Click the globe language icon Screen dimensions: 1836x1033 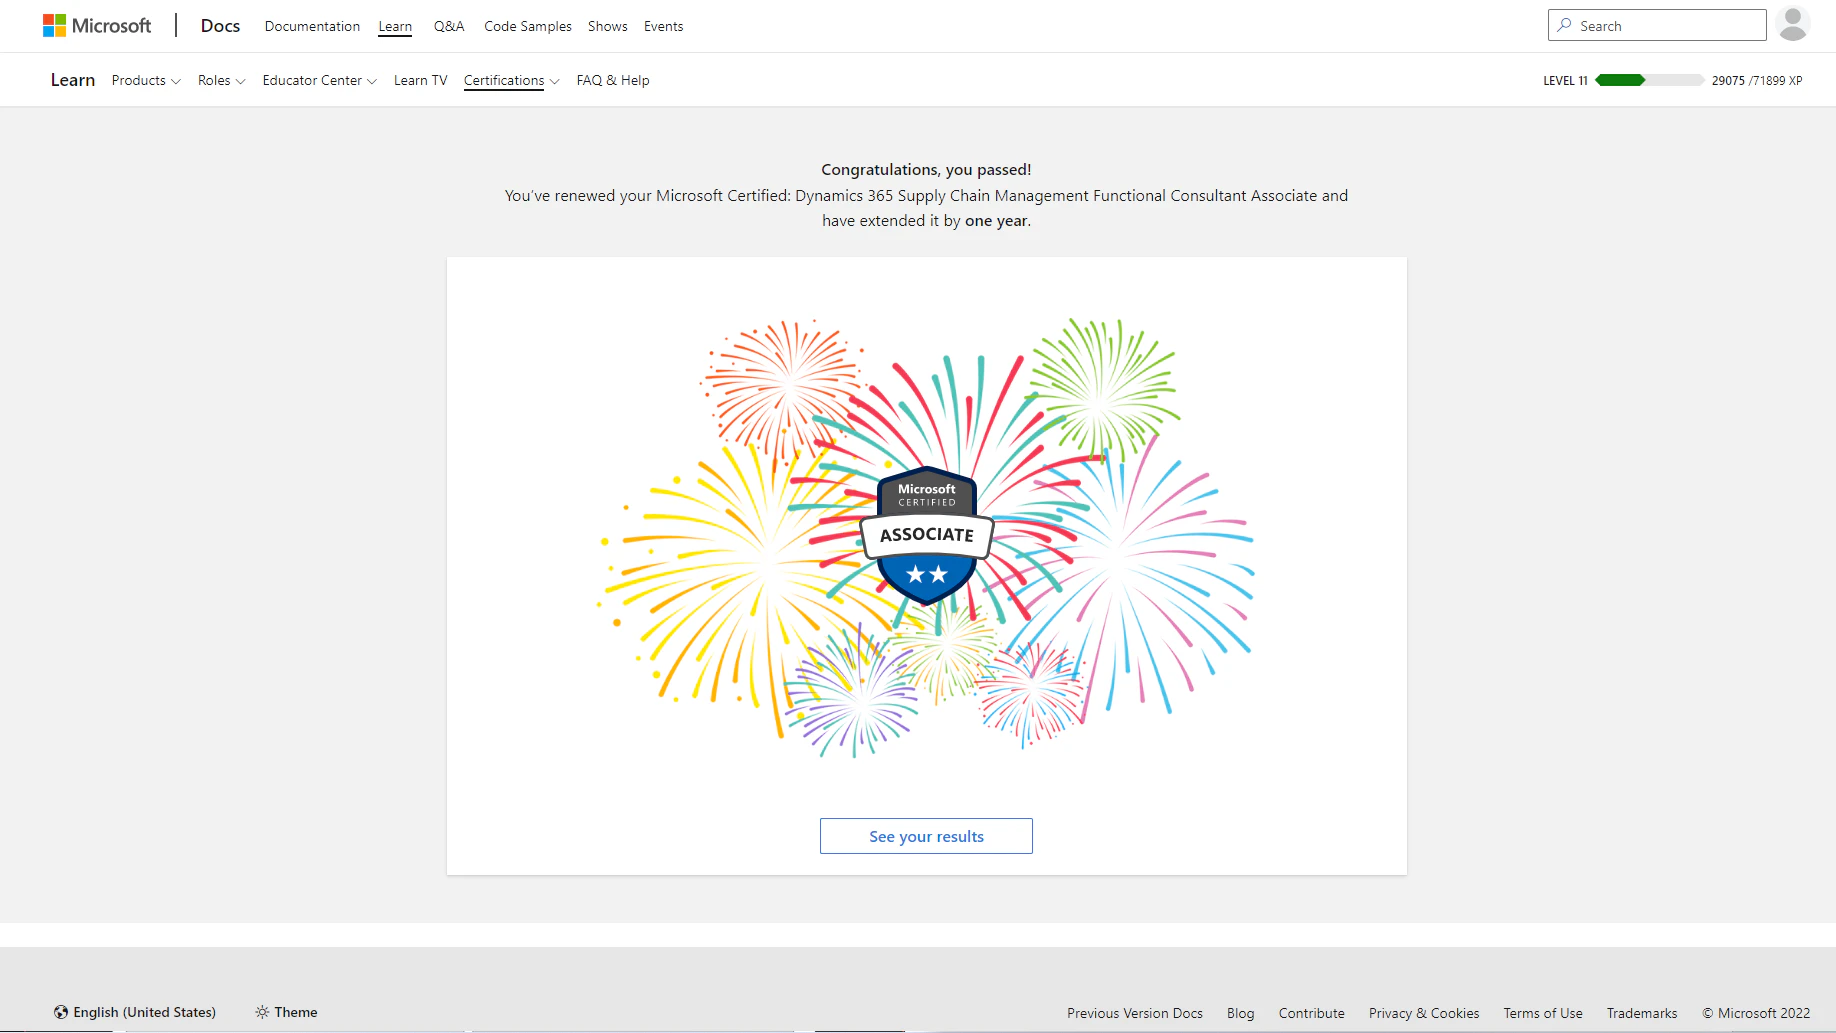(x=61, y=1012)
